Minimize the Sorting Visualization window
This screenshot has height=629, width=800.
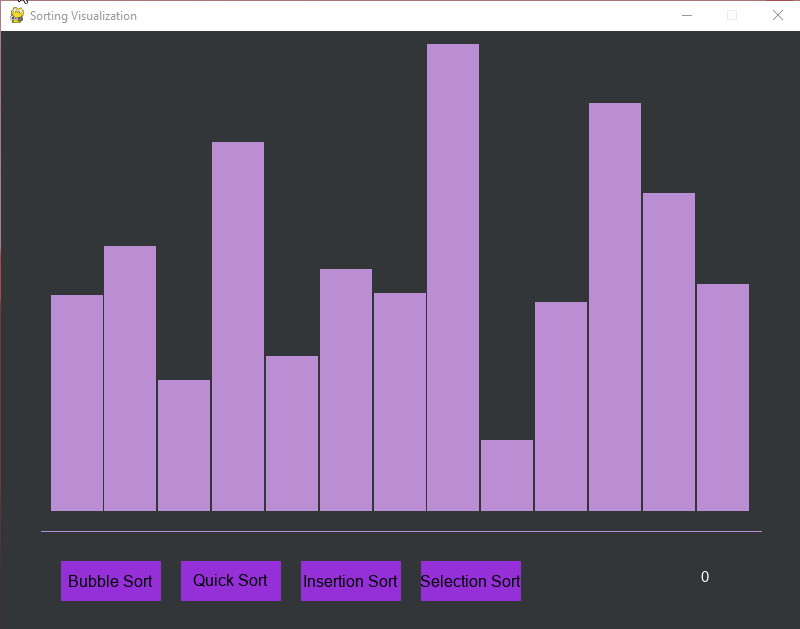click(x=687, y=15)
